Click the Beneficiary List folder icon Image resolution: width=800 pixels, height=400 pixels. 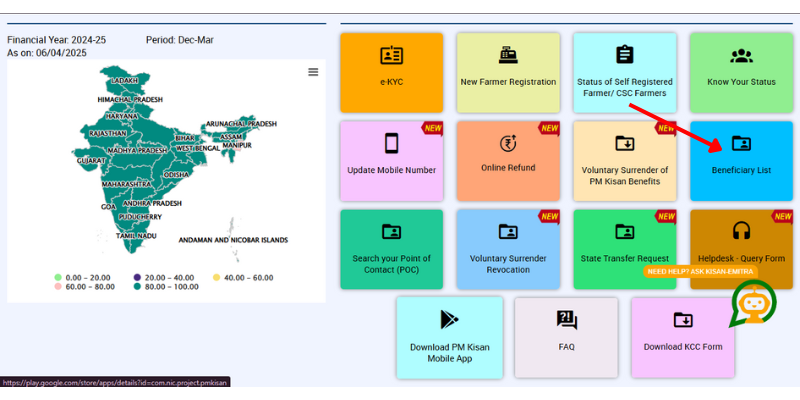point(741,143)
